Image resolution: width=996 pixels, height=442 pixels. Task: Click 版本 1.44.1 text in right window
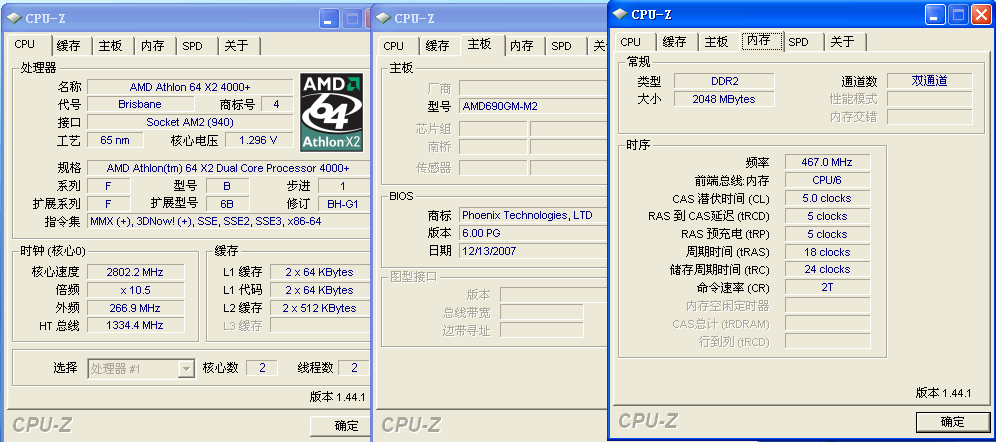[x=943, y=393]
